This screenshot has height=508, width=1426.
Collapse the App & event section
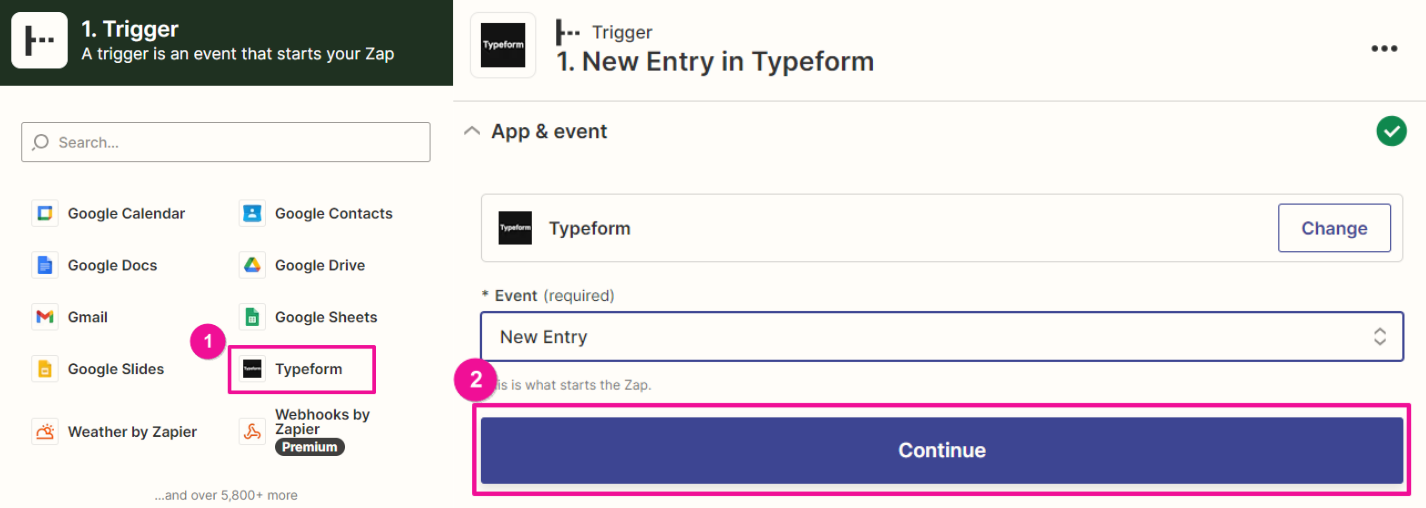pos(472,131)
